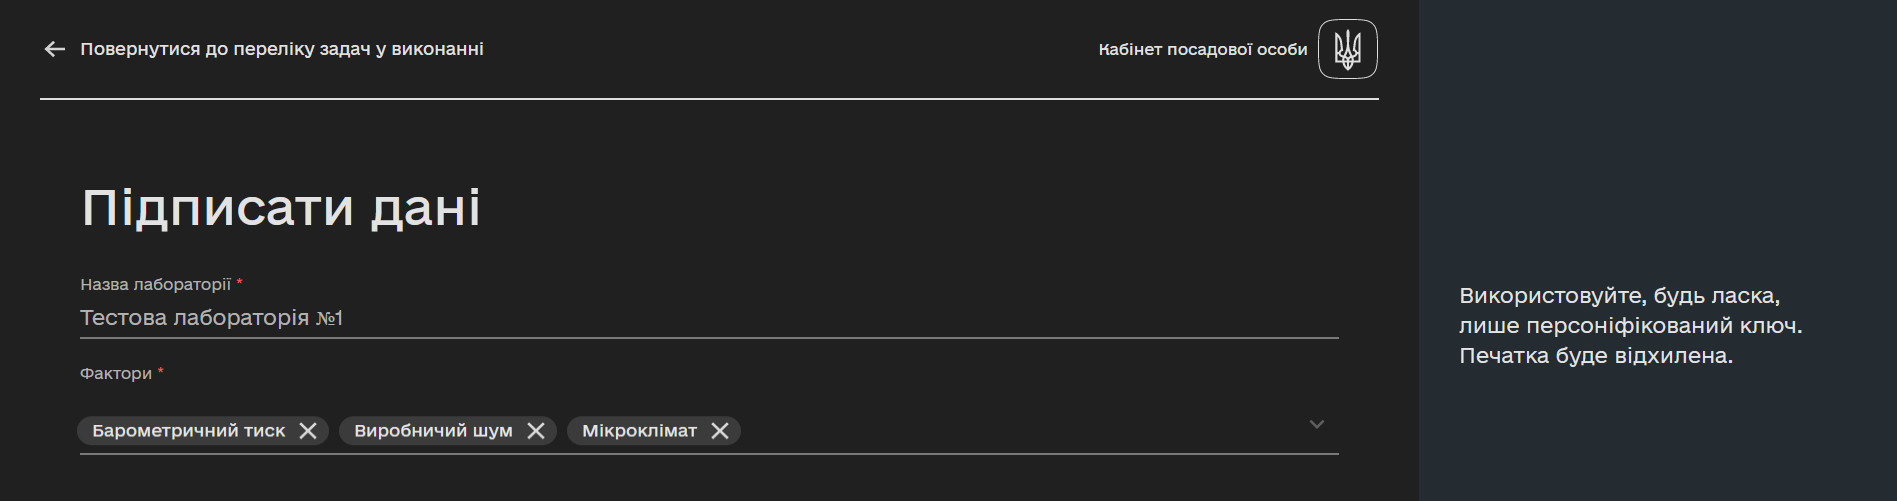Image resolution: width=1897 pixels, height=501 pixels.
Task: Remove the Виробничий шум factor chip
Action: [x=536, y=431]
